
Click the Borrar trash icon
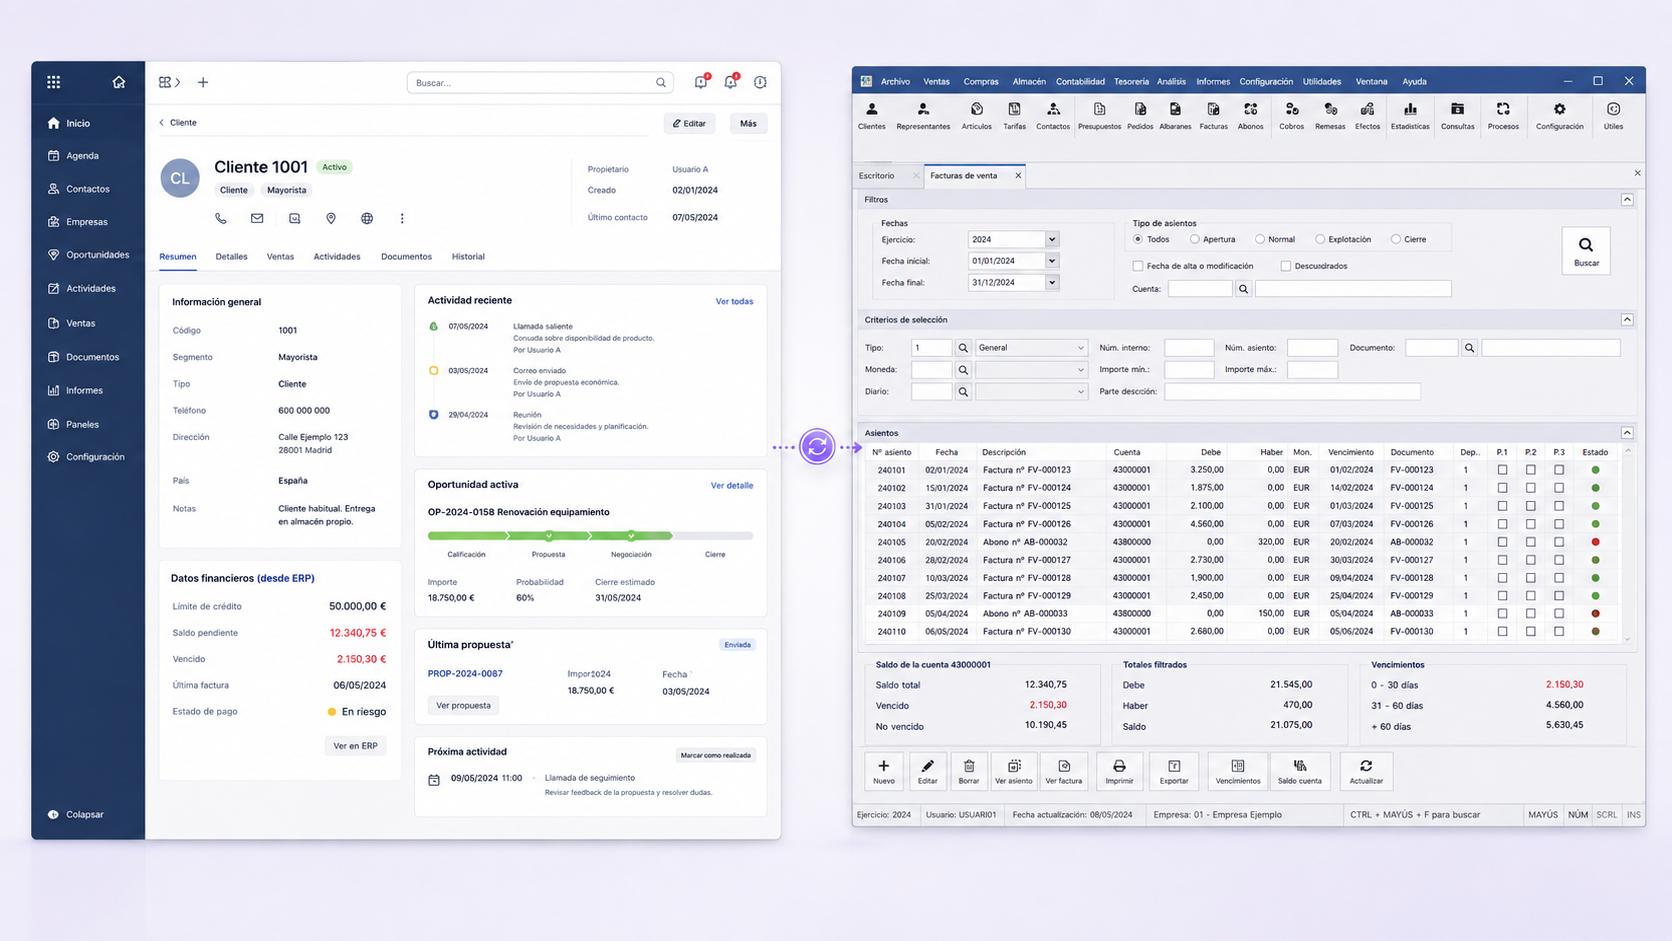click(x=969, y=771)
